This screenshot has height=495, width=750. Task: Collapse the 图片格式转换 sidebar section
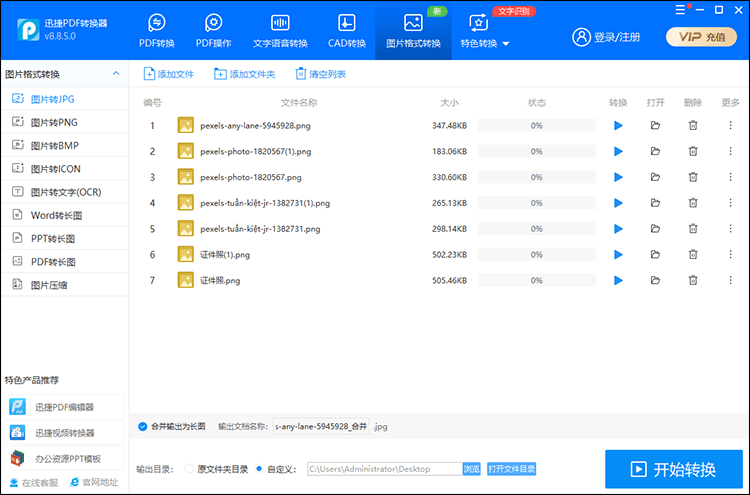click(116, 74)
